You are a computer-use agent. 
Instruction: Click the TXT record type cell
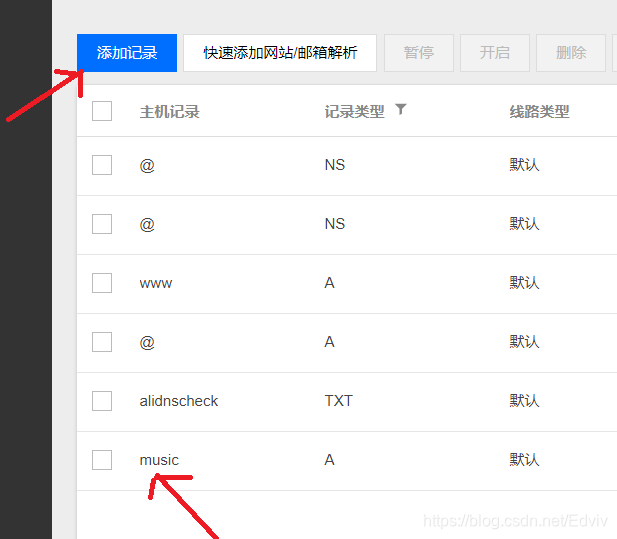pos(338,401)
